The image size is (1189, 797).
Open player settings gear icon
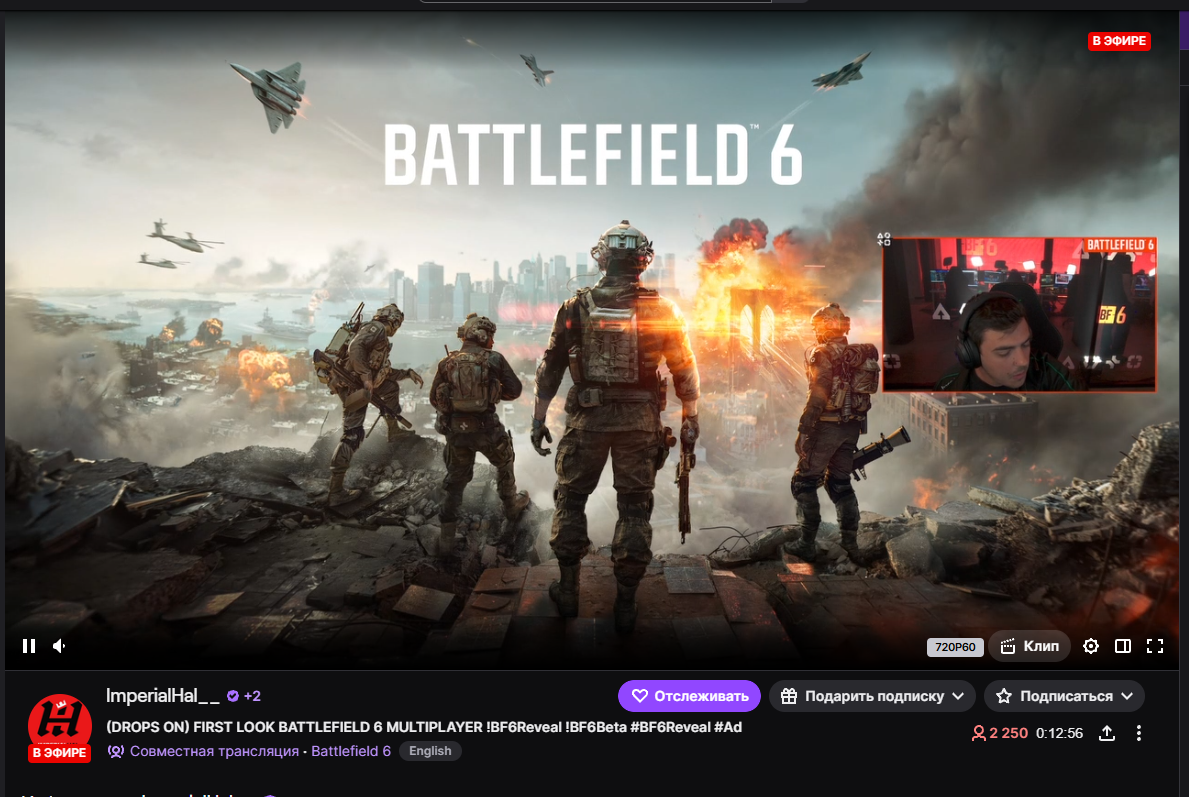tap(1090, 646)
